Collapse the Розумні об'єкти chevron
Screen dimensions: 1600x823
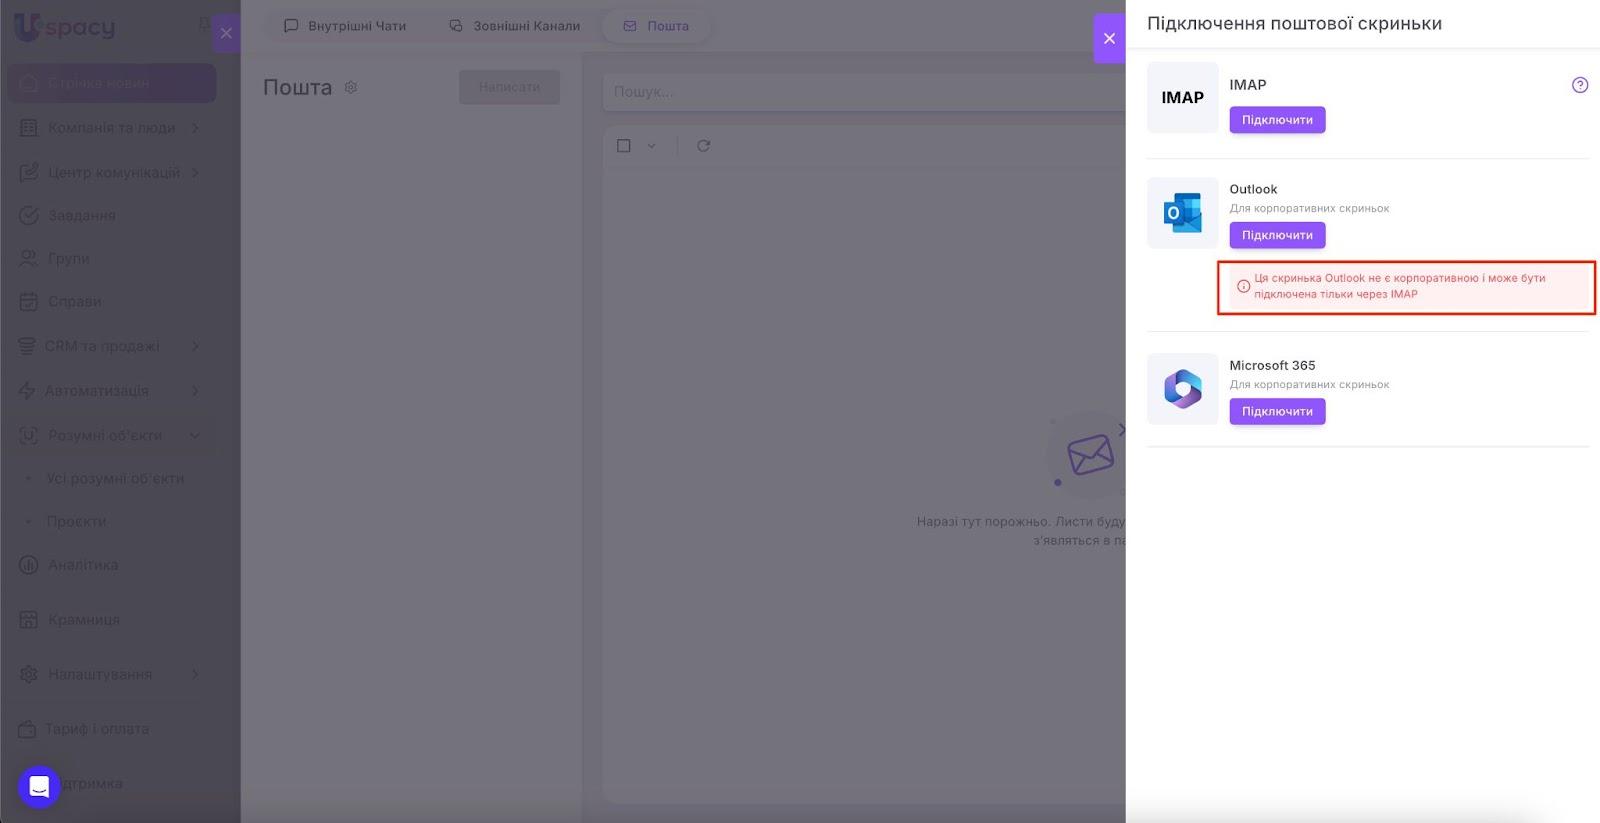coord(195,436)
